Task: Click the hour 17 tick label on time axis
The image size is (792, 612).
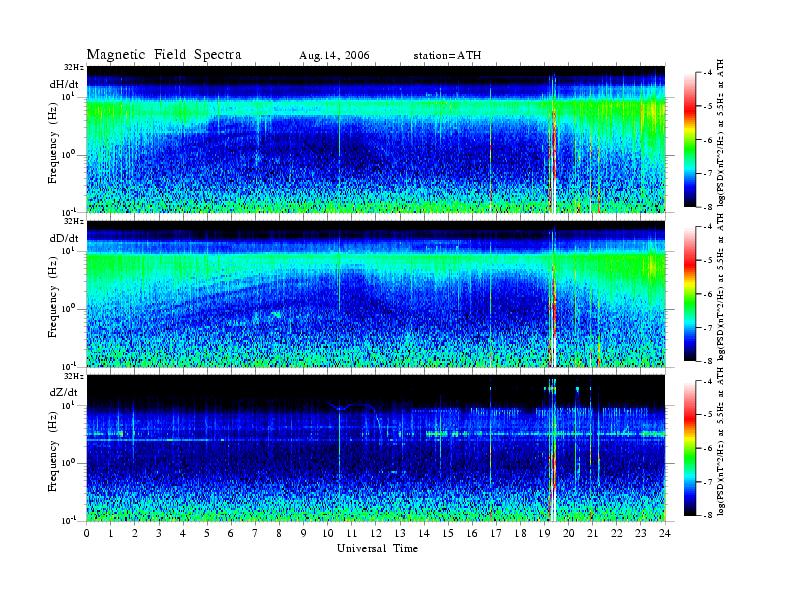Action: (496, 533)
